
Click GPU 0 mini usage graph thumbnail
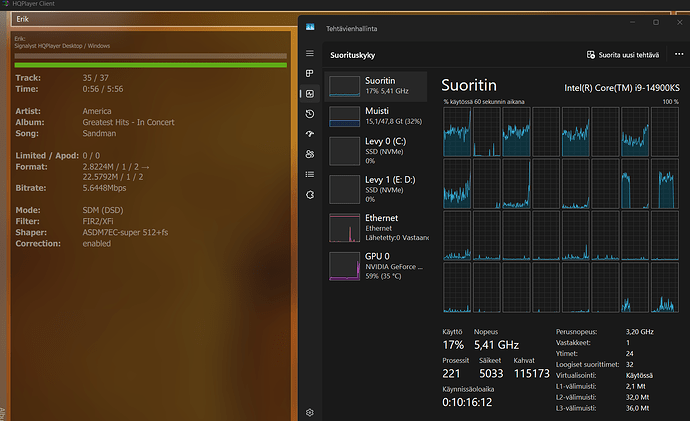(344, 266)
